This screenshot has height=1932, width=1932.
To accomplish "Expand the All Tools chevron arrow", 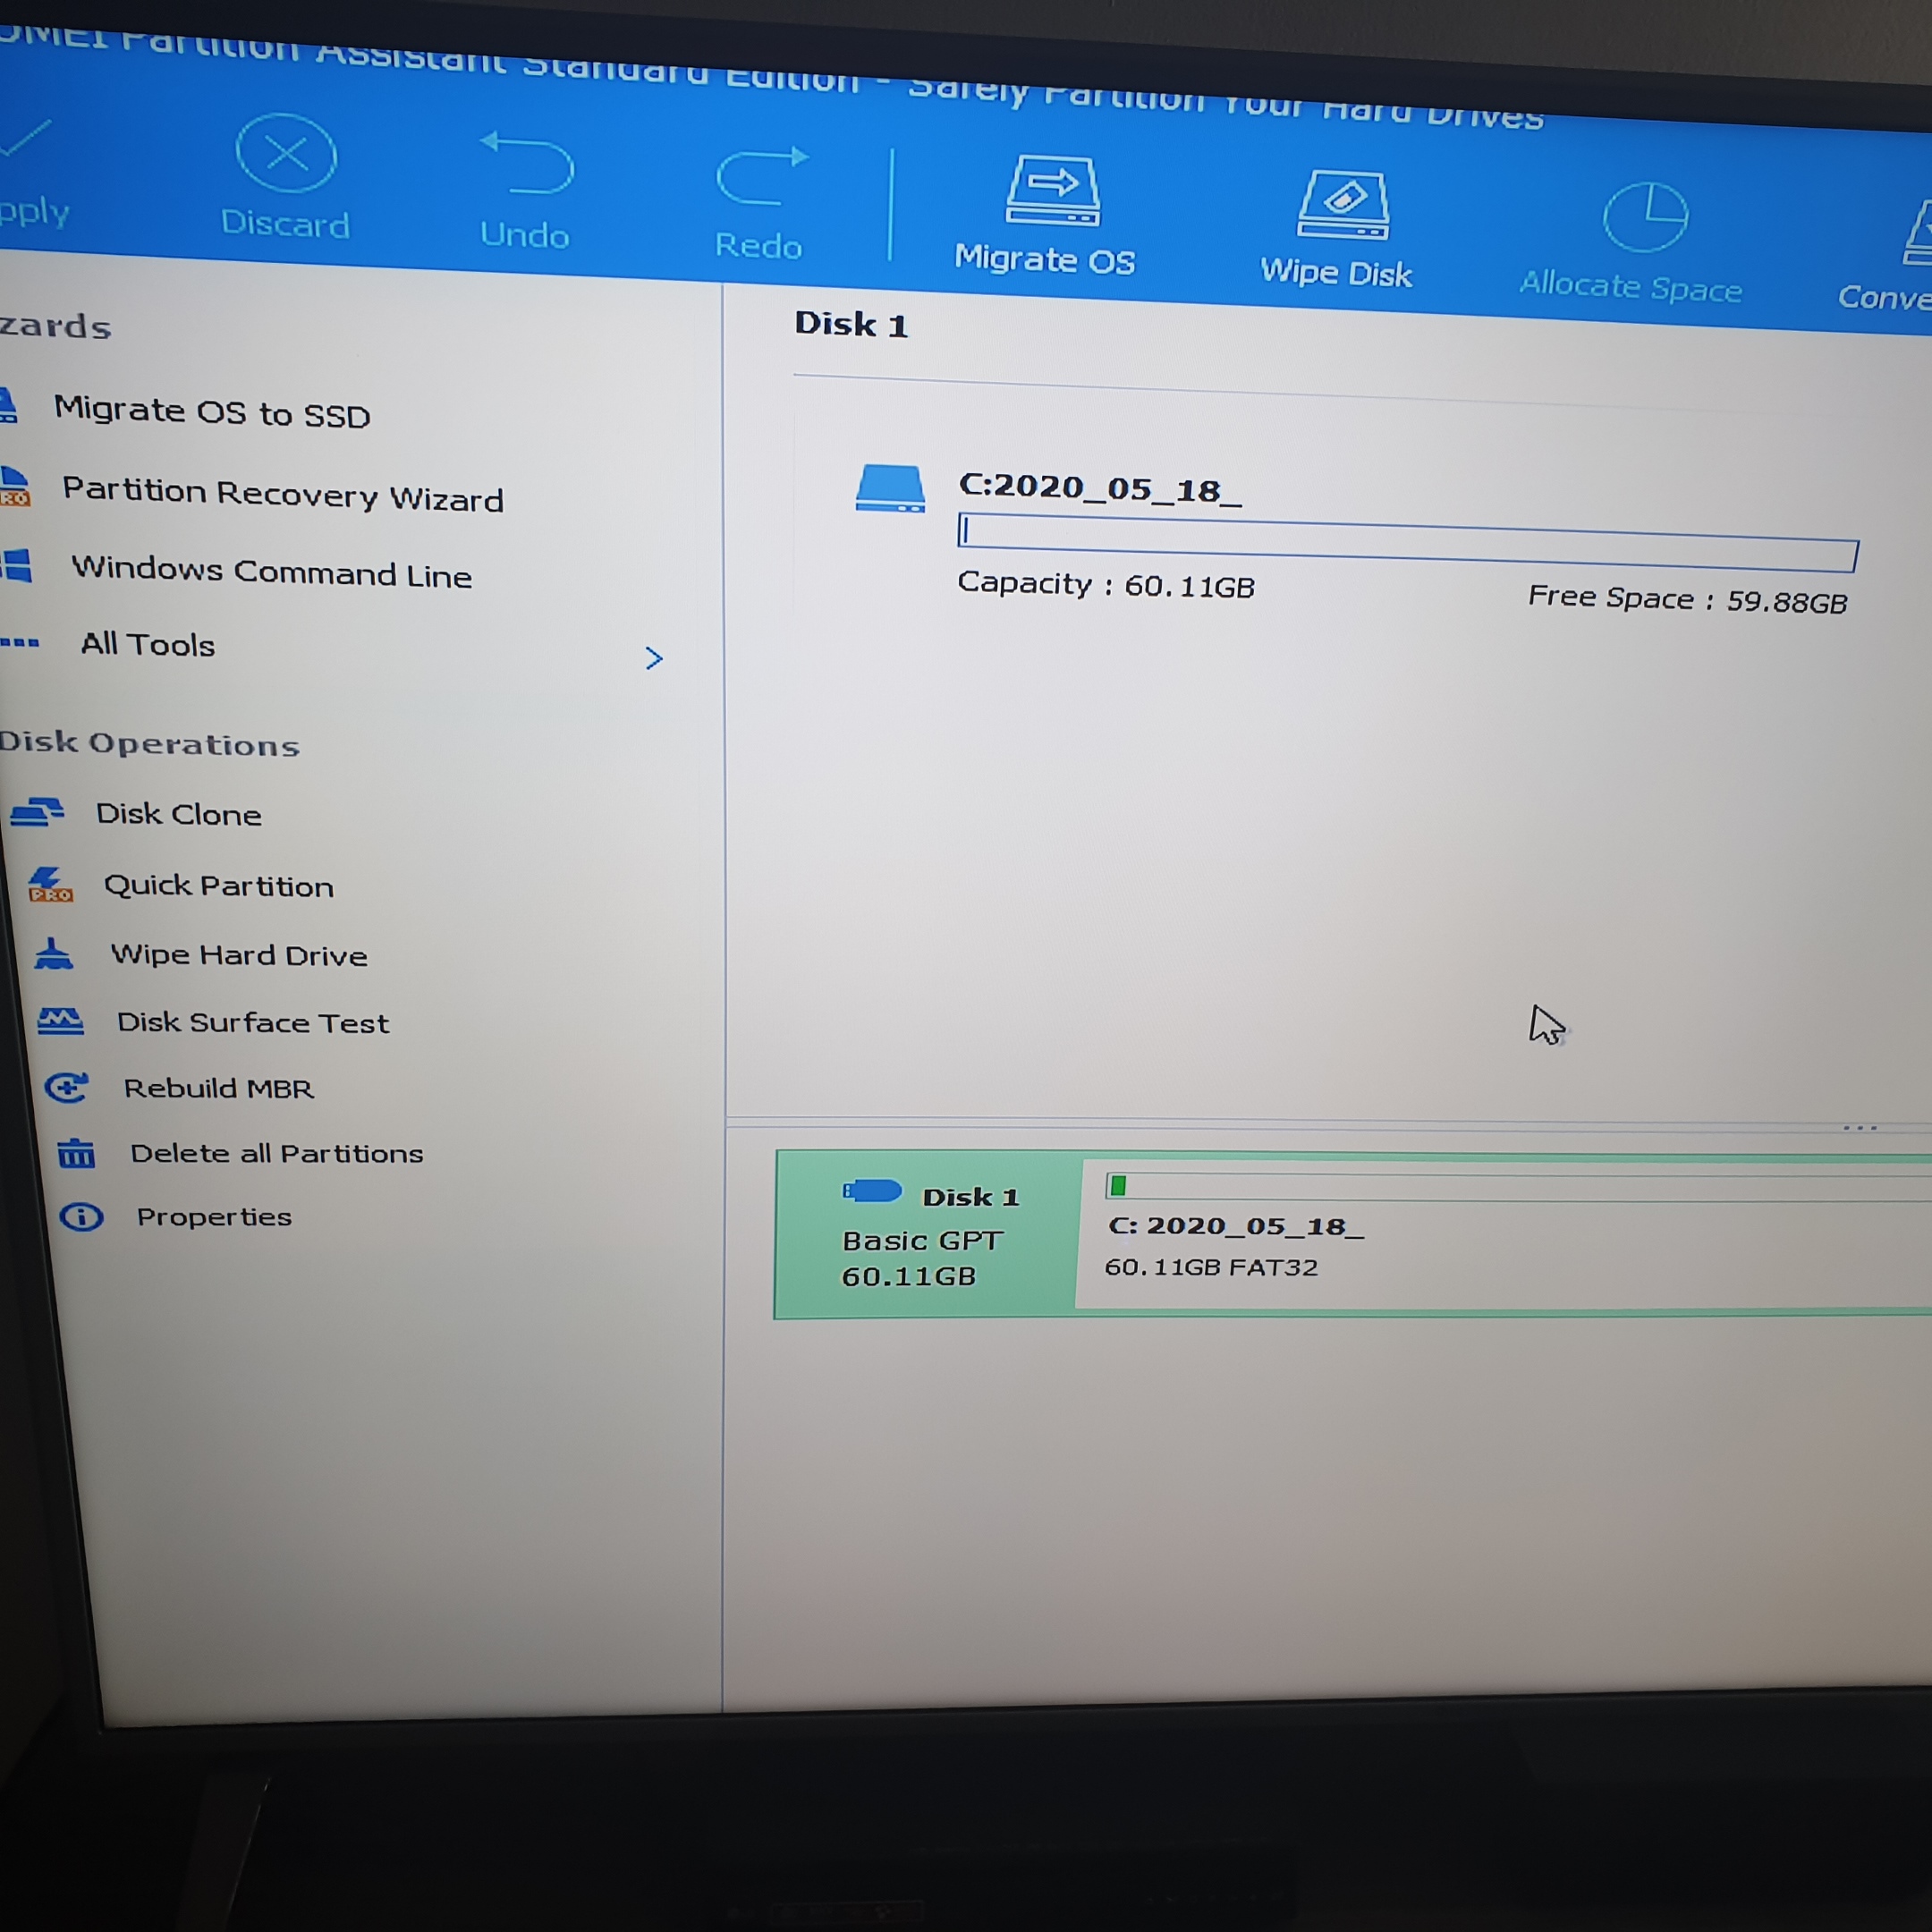I will 654,657.
